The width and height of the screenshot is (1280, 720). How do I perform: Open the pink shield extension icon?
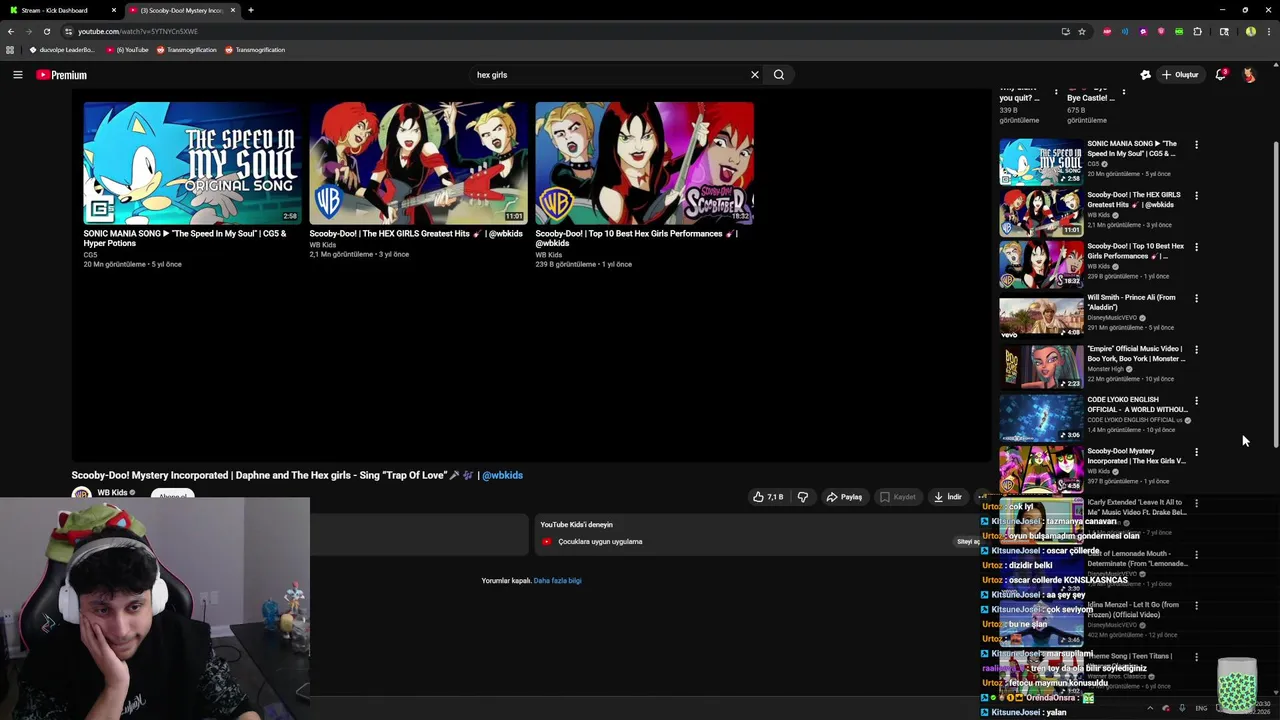coord(1161,31)
